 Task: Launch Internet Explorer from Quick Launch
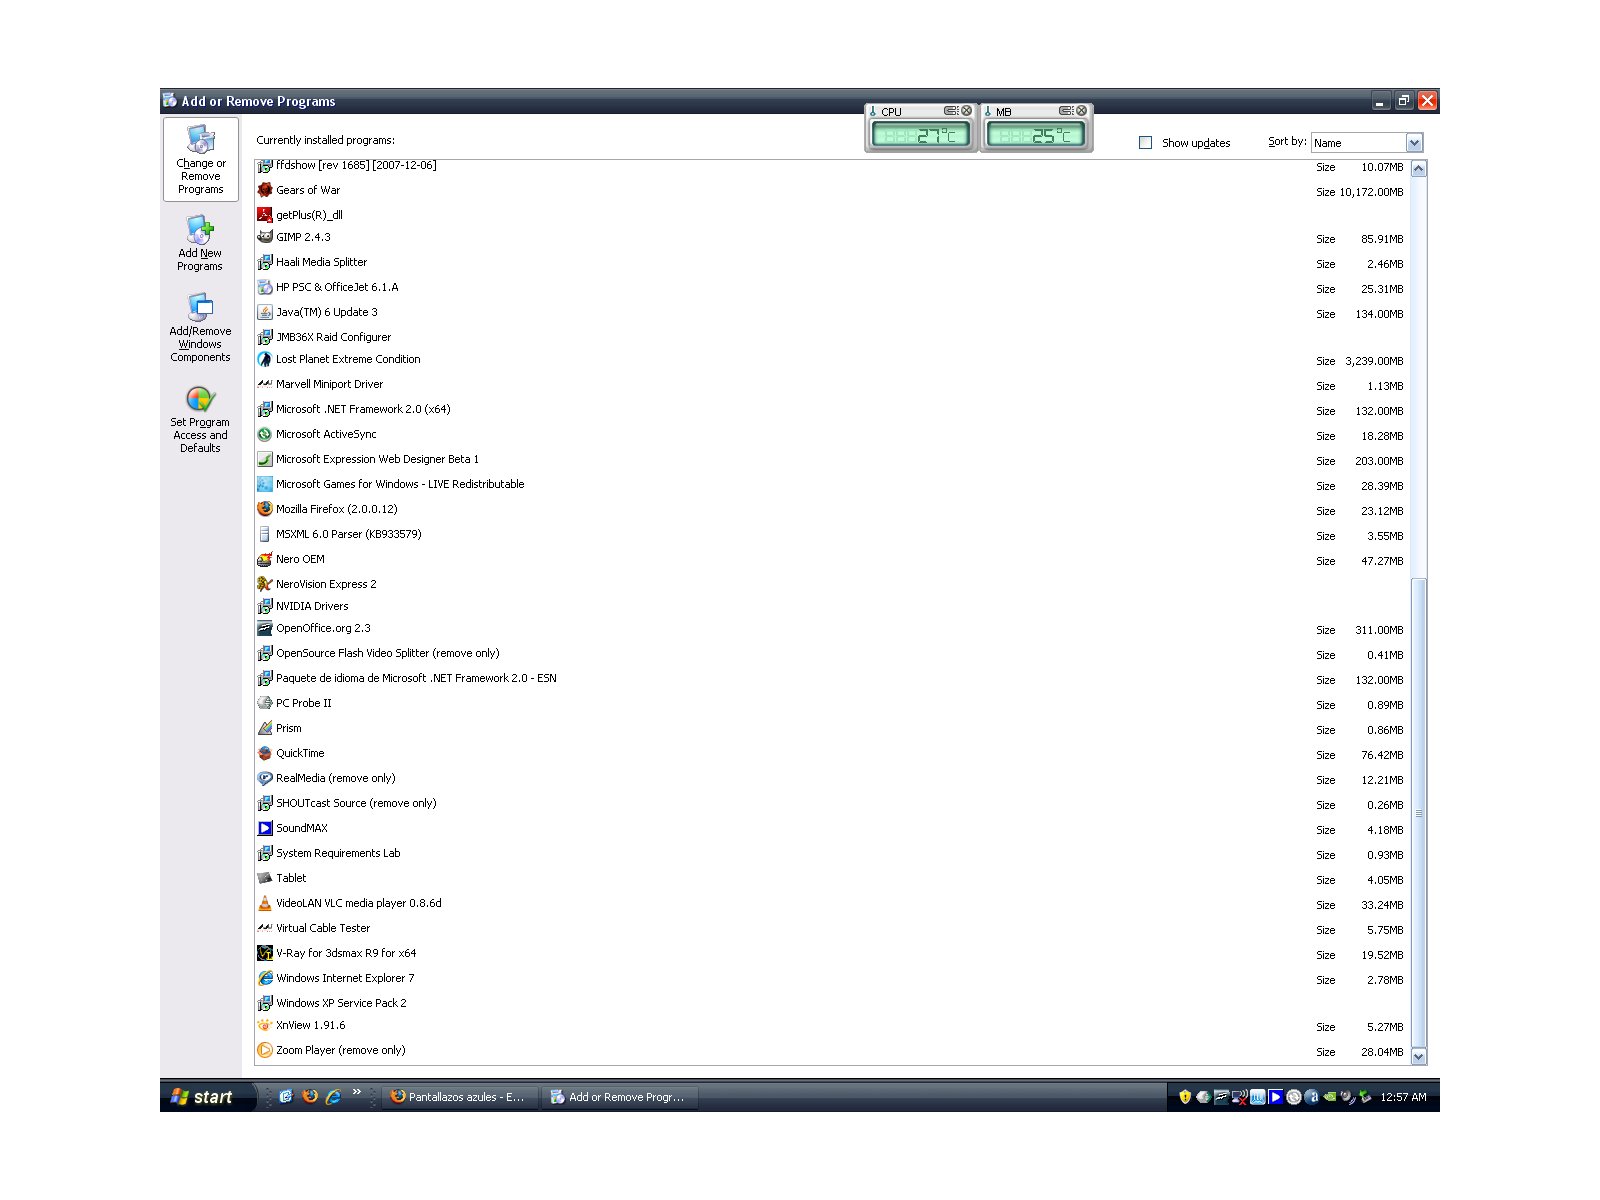333,1096
